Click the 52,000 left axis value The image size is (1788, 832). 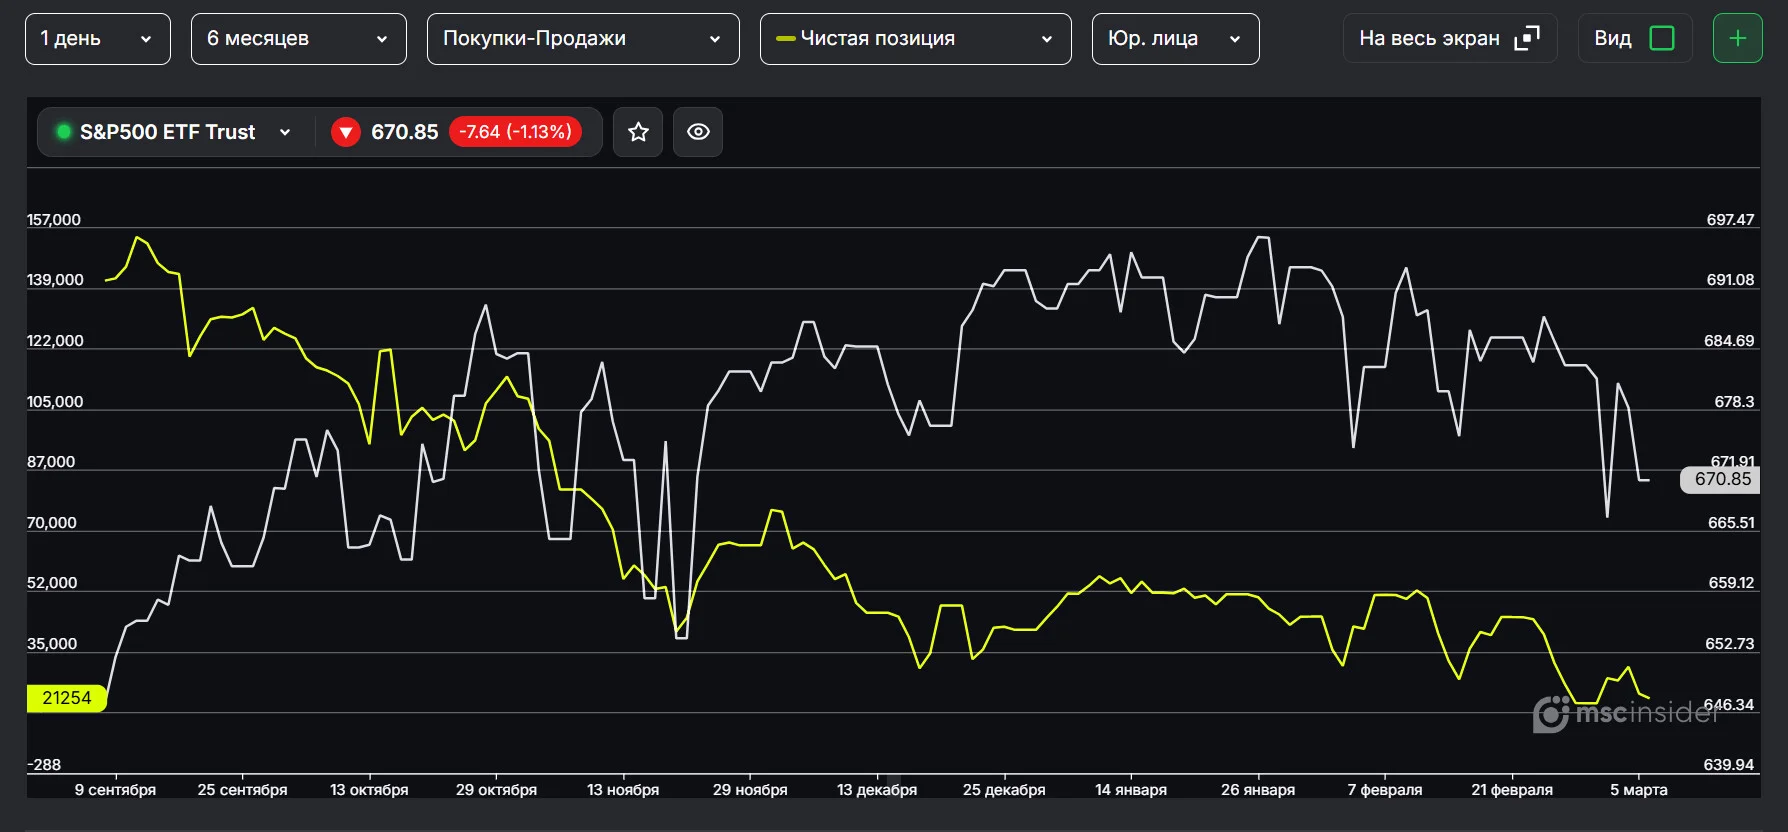tap(52, 583)
